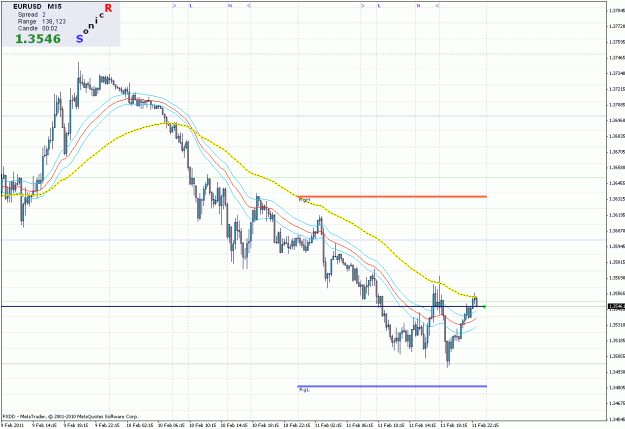Click the RgH label under red line
This screenshot has height=429, width=625.
(x=304, y=200)
